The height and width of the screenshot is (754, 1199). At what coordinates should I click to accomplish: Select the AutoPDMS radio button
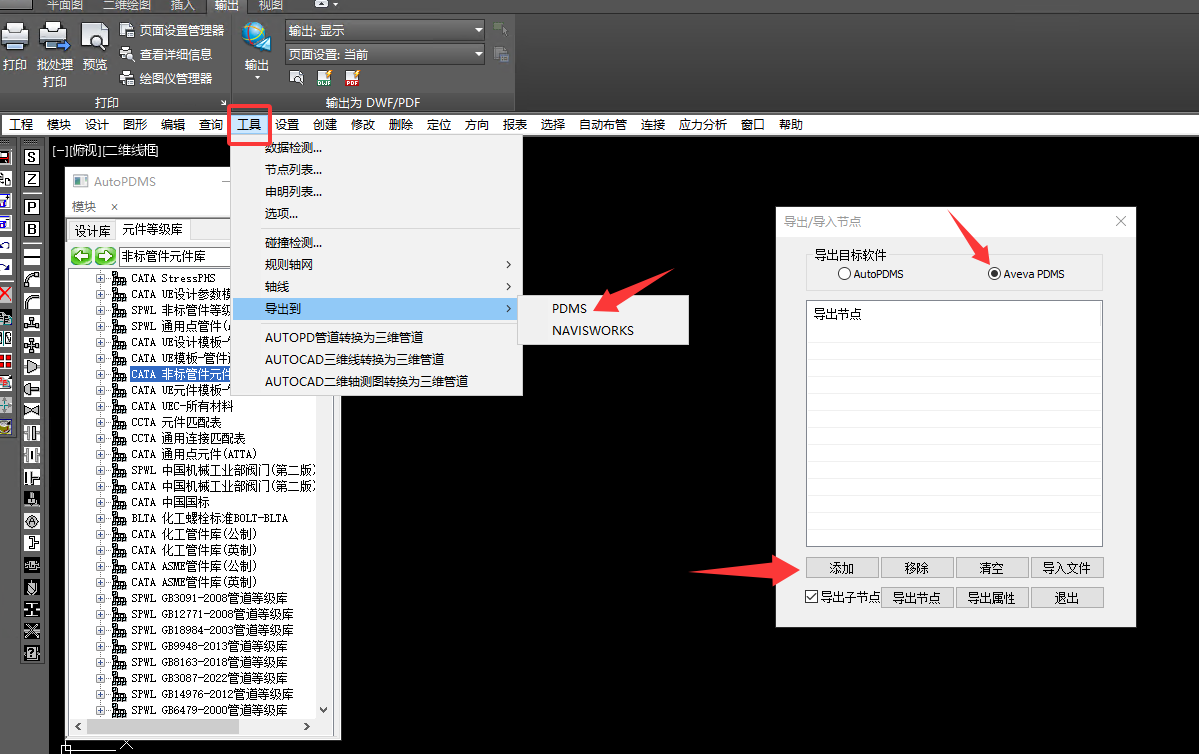click(845, 273)
